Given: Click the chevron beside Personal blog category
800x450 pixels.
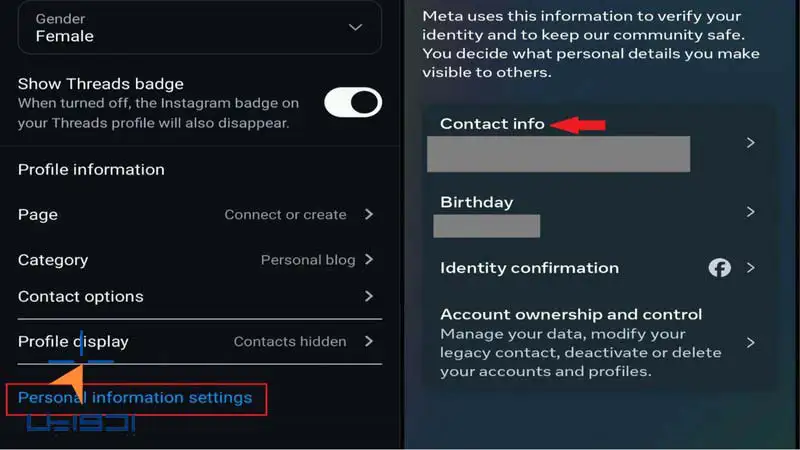Looking at the screenshot, I should (x=369, y=260).
